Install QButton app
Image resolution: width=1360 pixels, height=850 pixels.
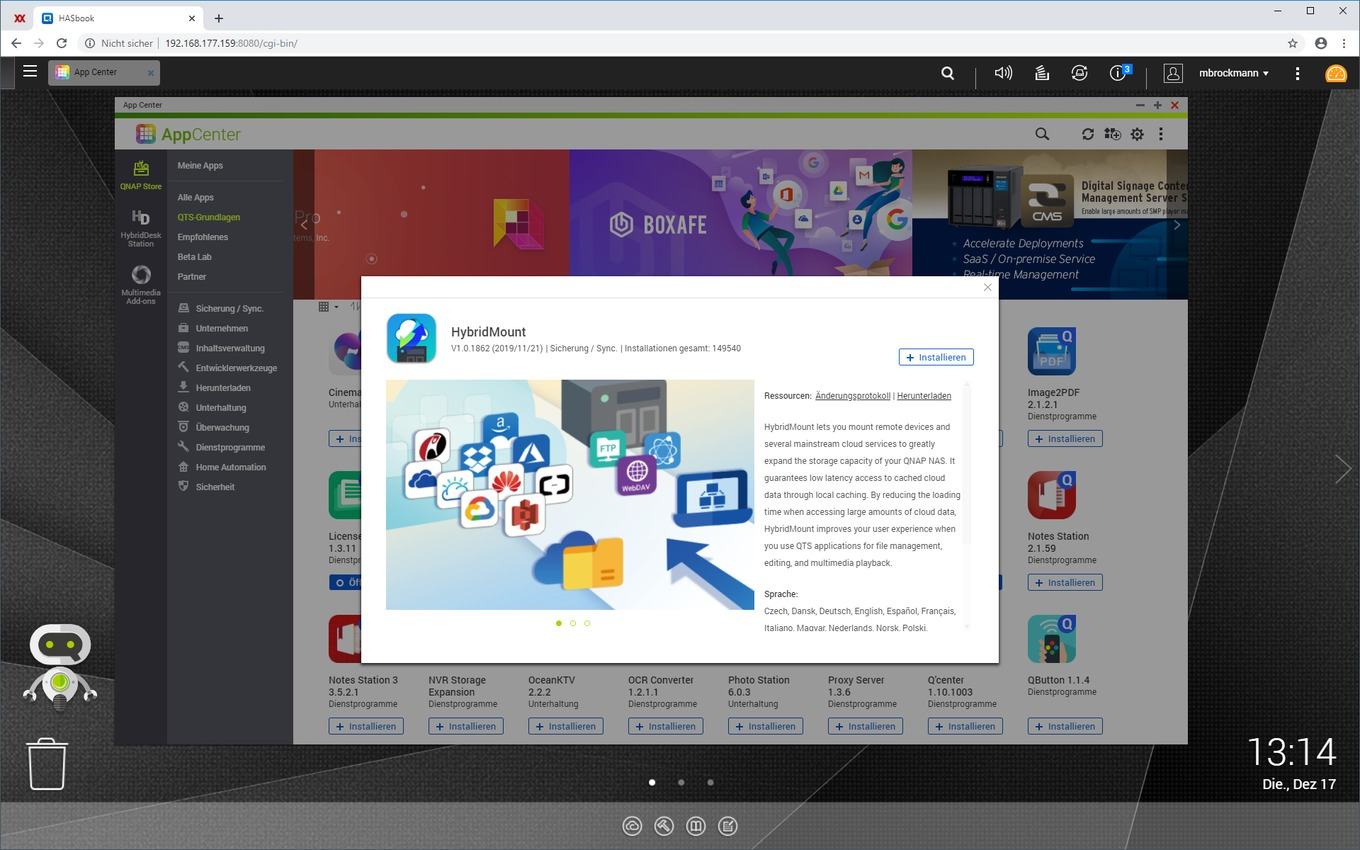[1065, 727]
